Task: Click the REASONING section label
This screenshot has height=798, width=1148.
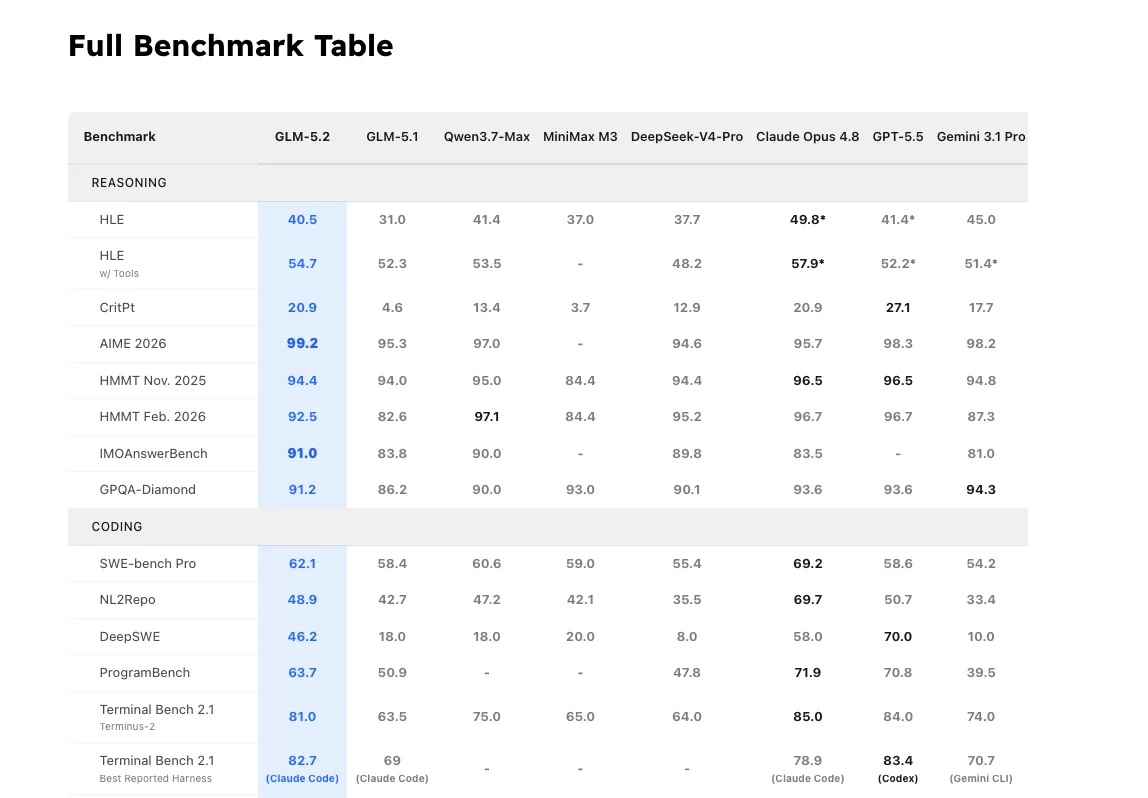Action: click(129, 183)
